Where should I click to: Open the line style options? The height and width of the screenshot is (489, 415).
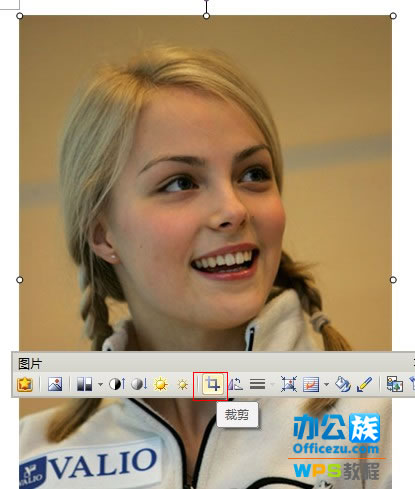tap(258, 384)
